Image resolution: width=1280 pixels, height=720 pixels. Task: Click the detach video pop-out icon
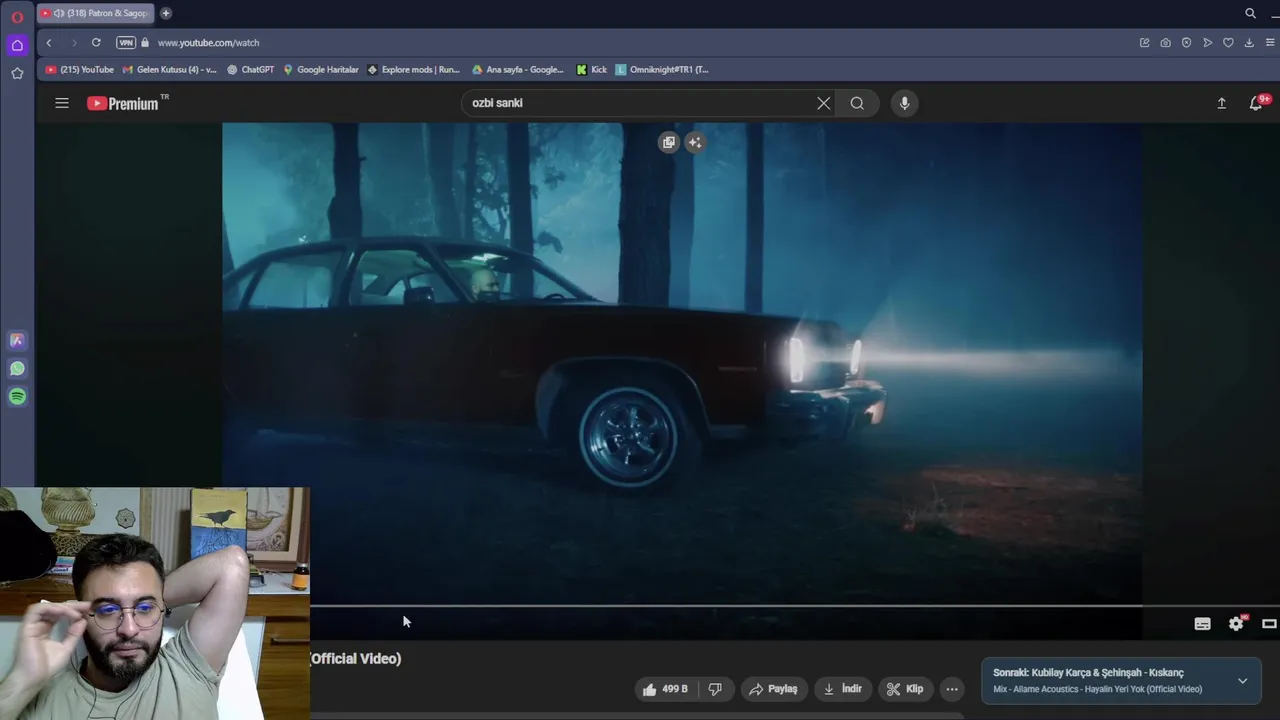669,142
